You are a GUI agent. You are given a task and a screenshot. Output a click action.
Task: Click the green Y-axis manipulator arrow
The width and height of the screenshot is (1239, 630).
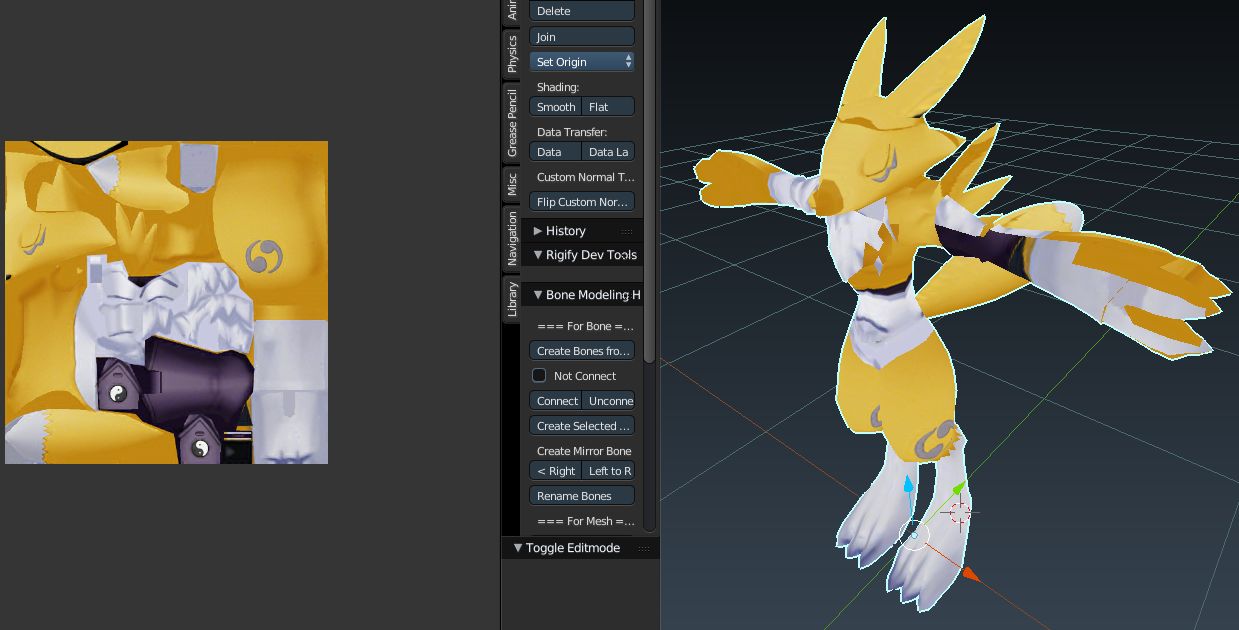958,489
